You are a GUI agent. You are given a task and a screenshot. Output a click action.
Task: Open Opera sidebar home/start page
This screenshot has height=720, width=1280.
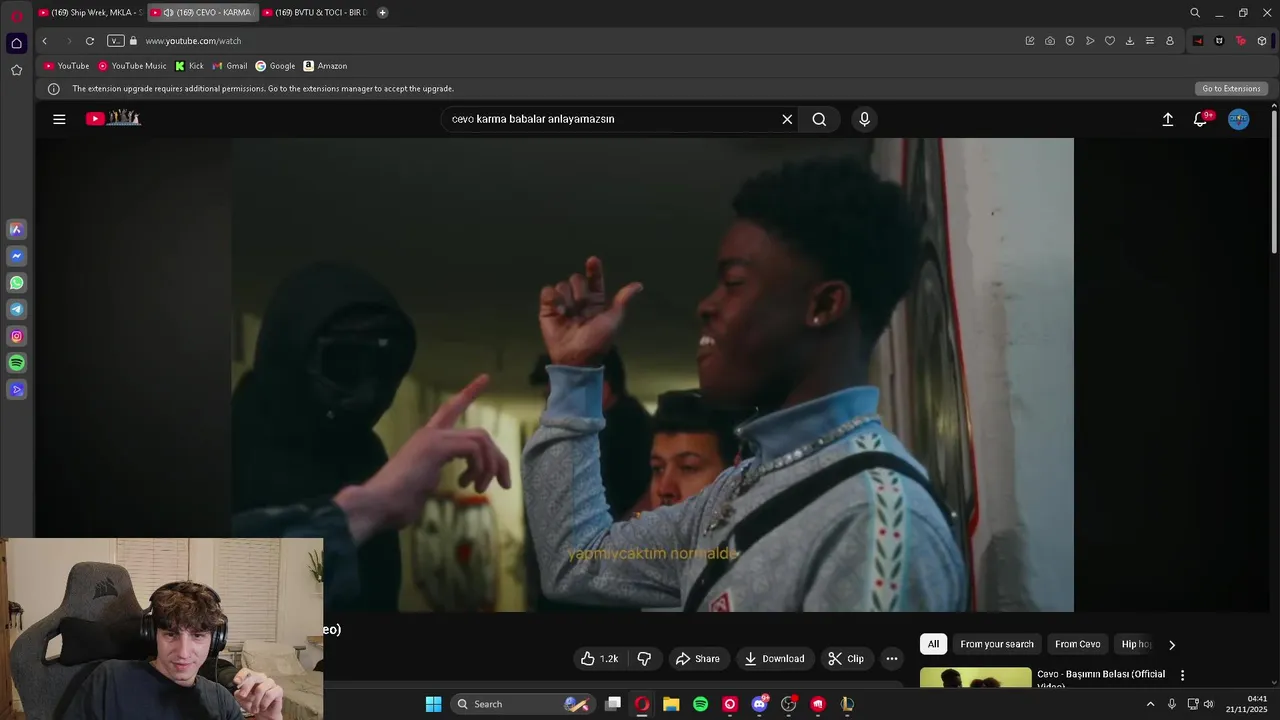(x=16, y=43)
